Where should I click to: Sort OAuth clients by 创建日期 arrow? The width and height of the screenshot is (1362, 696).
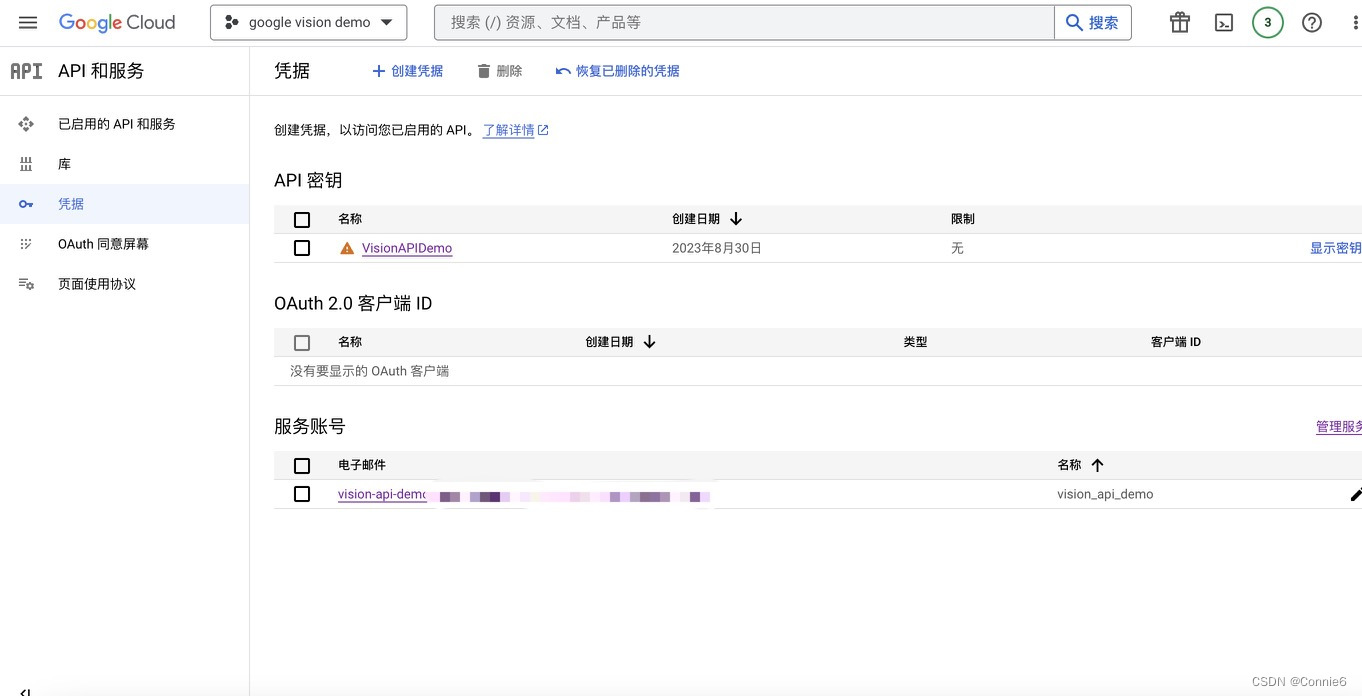[649, 342]
